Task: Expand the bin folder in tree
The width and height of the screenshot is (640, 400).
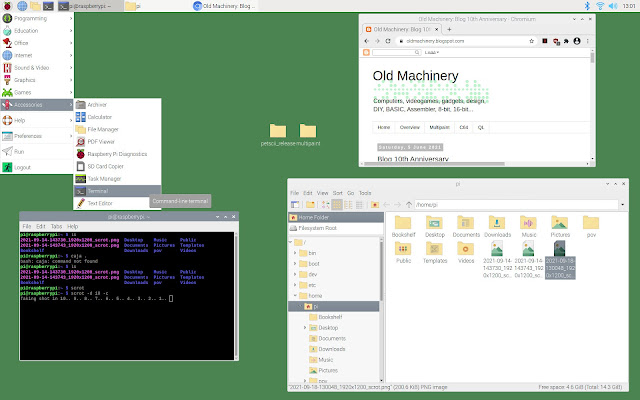Action: pyautogui.click(x=295, y=253)
